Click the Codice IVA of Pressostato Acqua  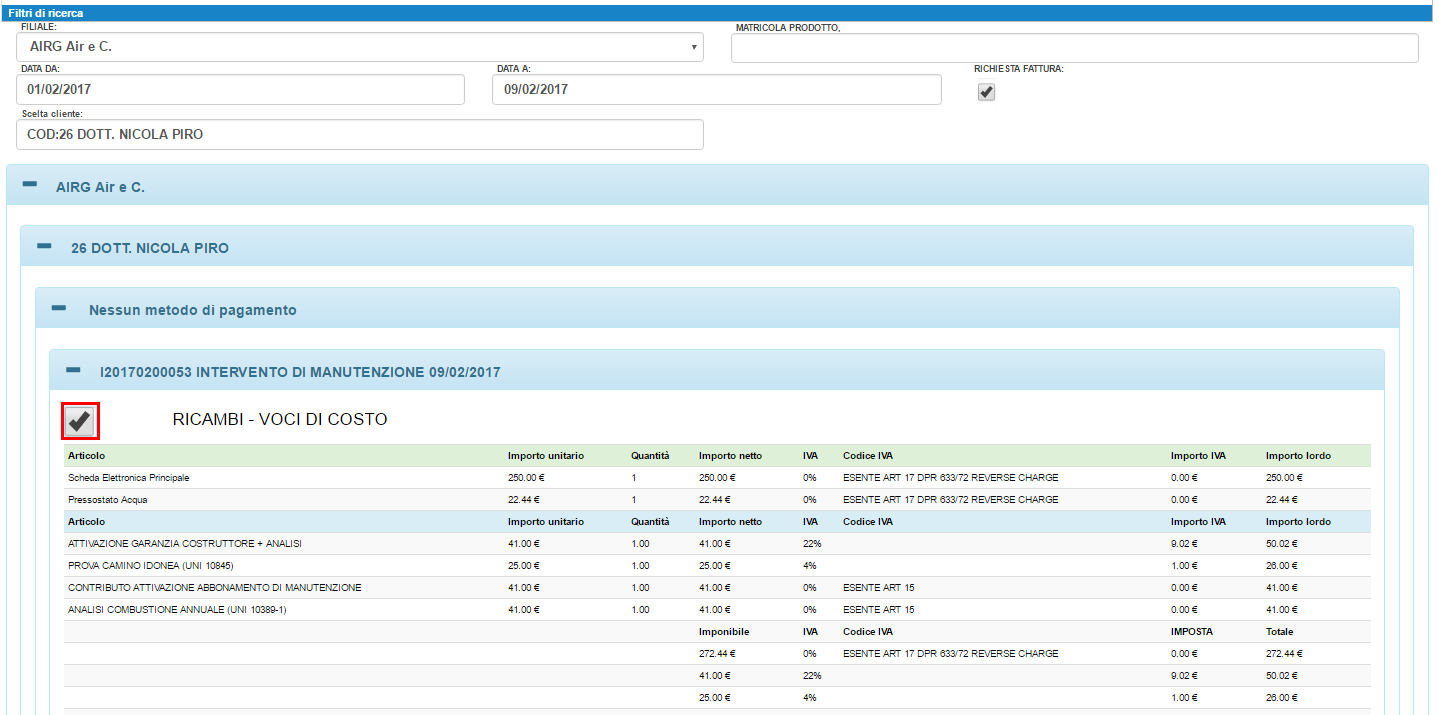coord(950,500)
